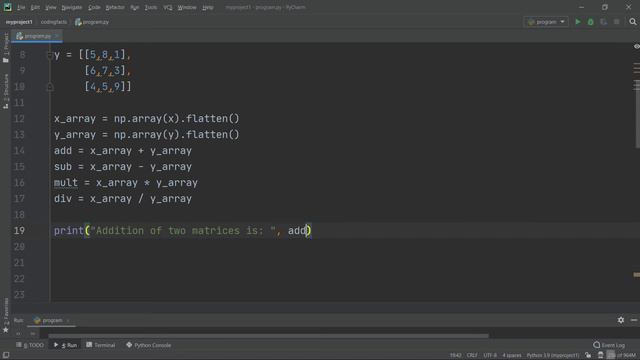Open the Structure tool window sidebar button
Screen dimensions: 640x360
click(x=6, y=91)
